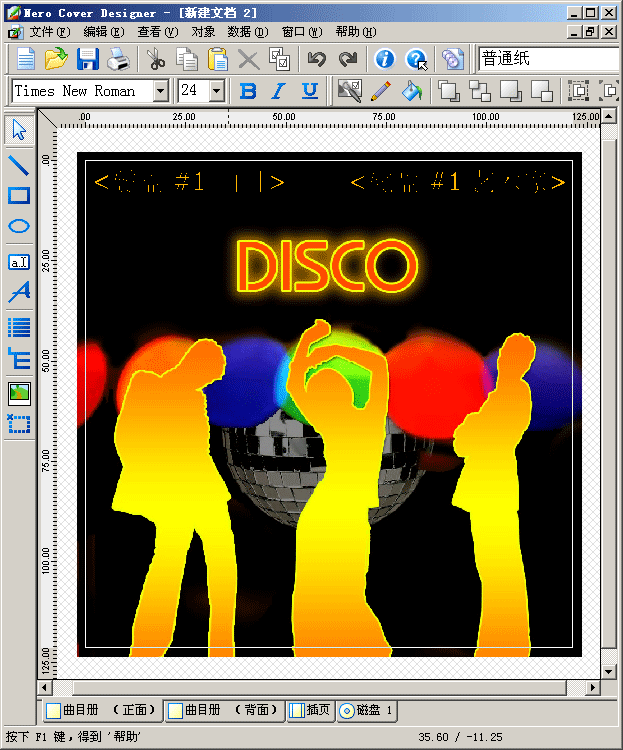Viewport: 623px width, 750px height.
Task: Select the Track list tool
Action: click(x=19, y=326)
